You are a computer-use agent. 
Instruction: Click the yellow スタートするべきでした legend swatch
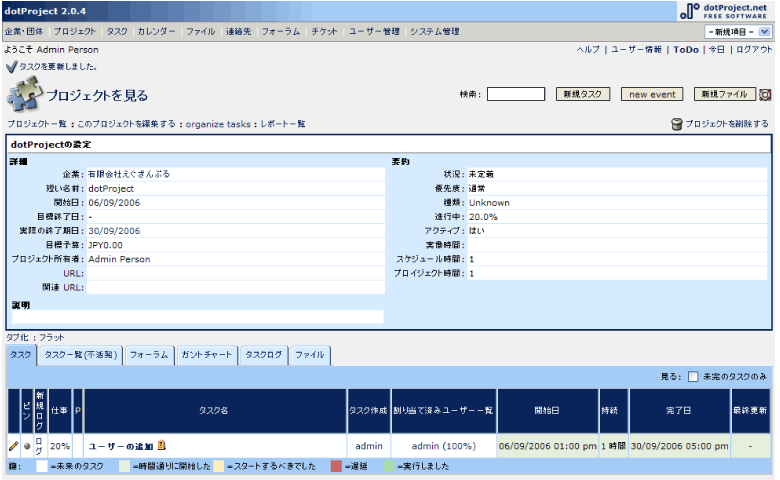coord(218,466)
